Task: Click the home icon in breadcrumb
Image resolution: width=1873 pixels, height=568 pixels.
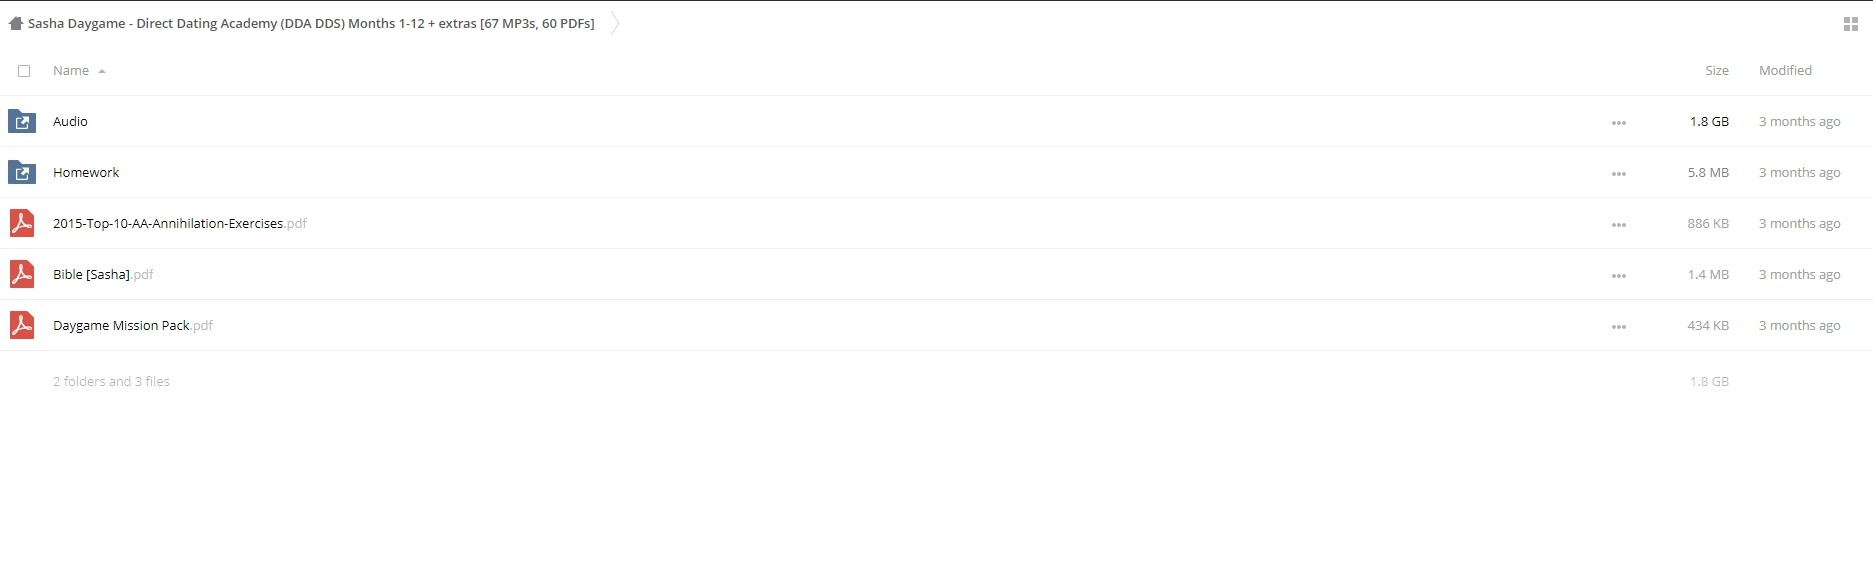Action: point(15,23)
